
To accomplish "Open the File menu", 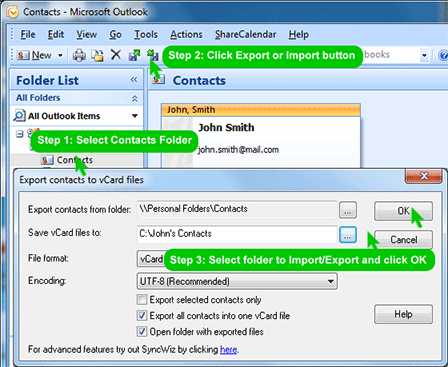I will tap(28, 34).
